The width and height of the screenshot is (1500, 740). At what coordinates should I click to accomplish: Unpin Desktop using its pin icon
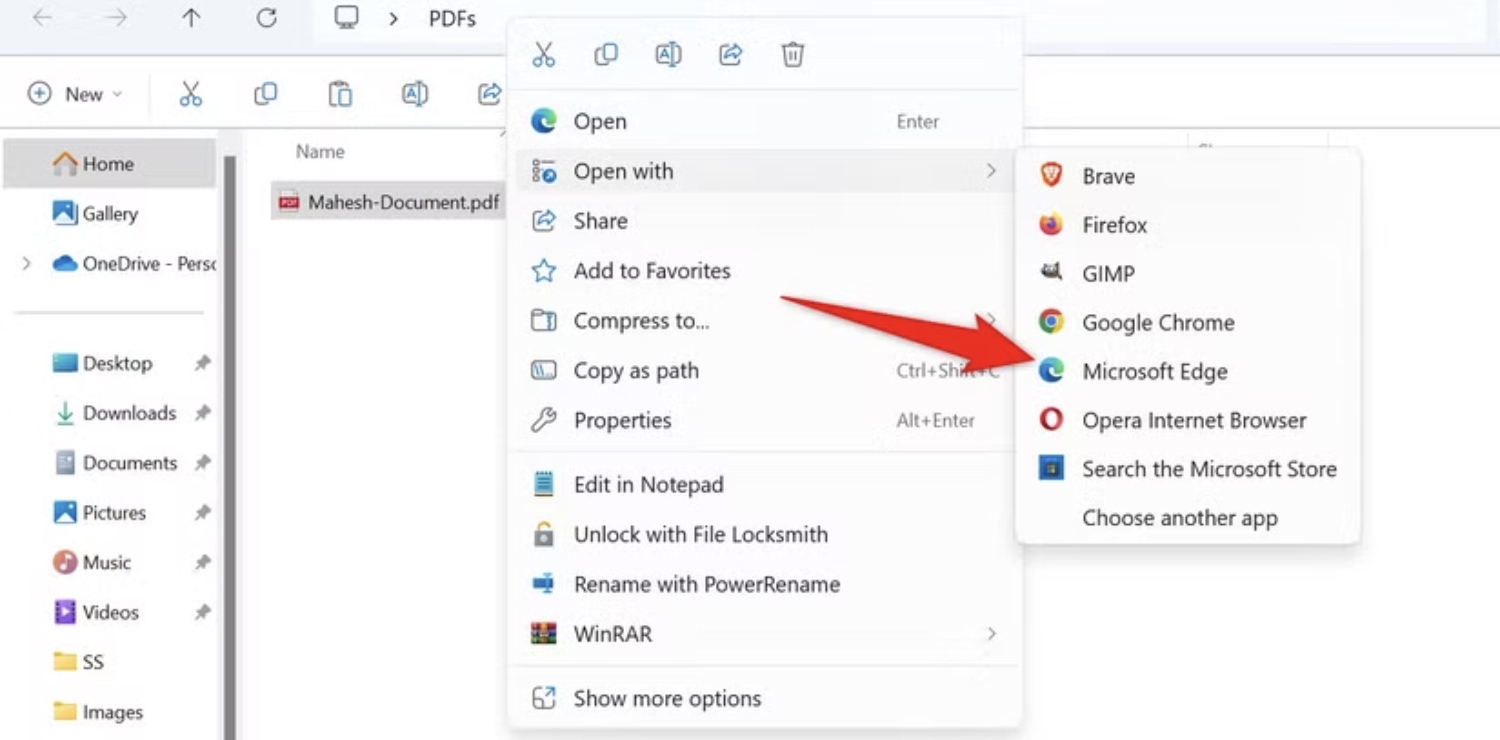point(202,364)
